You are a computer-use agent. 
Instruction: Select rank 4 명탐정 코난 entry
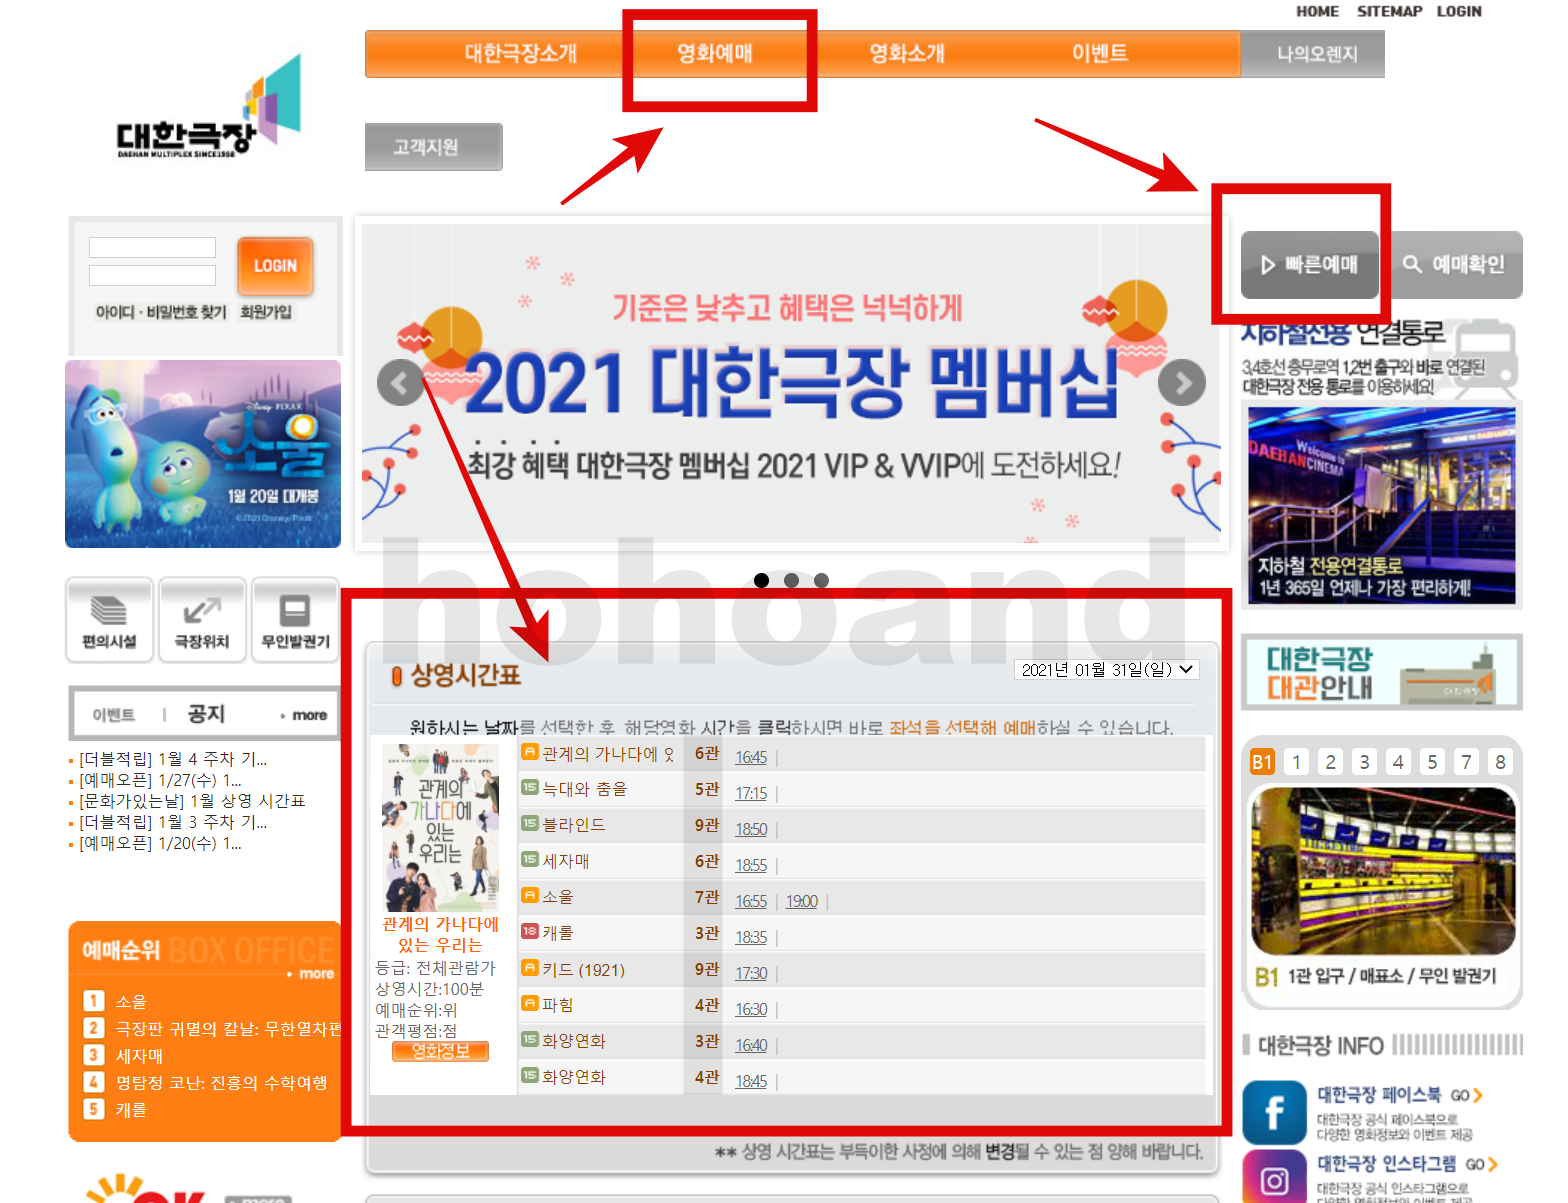click(221, 1083)
